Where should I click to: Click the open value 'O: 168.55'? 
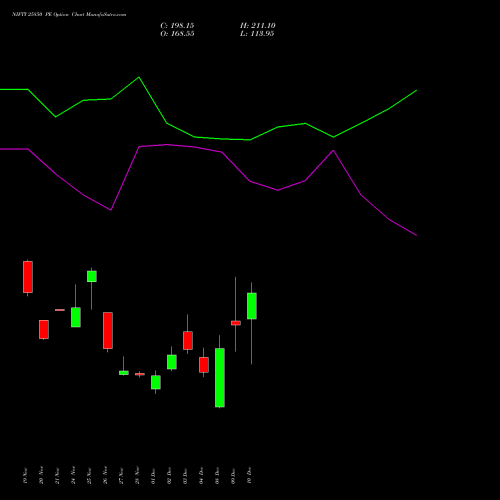177,34
